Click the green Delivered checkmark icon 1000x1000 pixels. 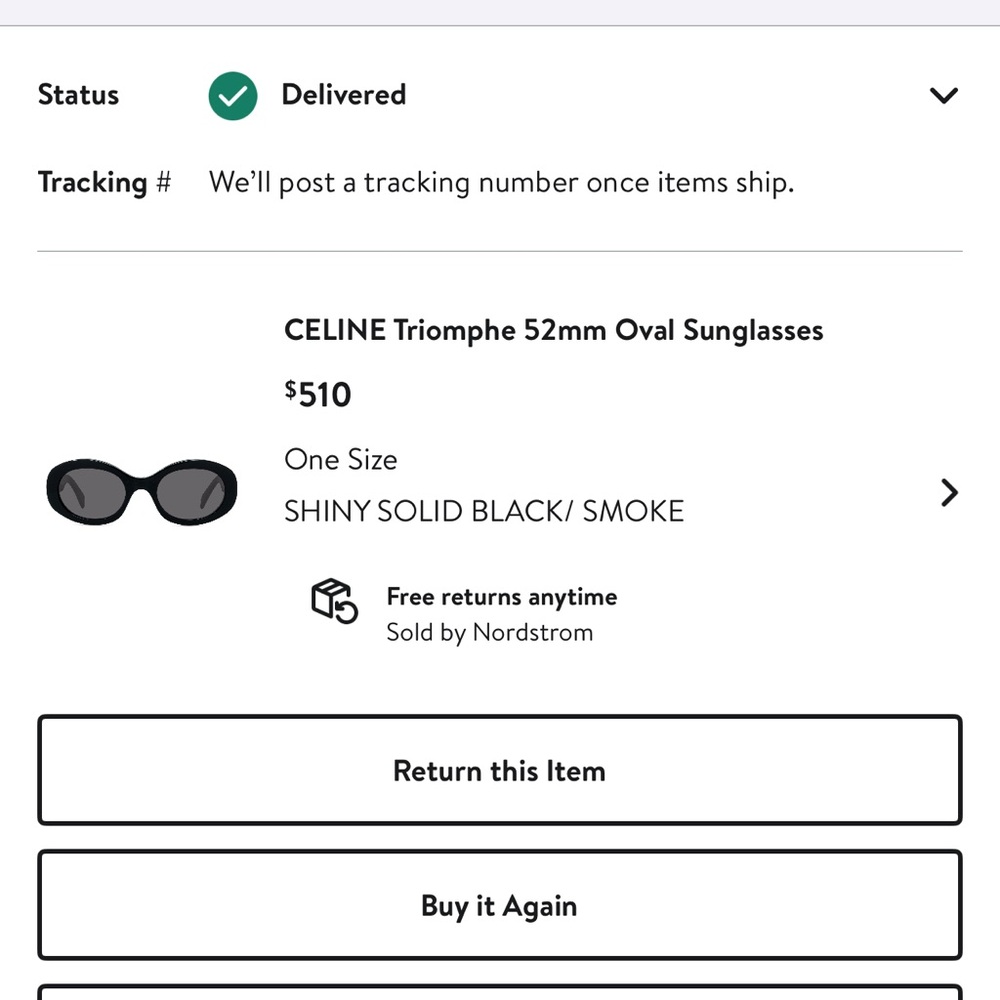click(232, 95)
